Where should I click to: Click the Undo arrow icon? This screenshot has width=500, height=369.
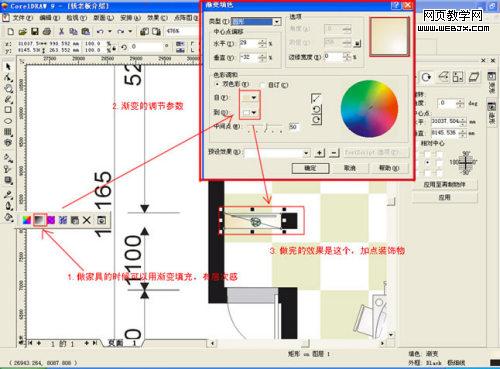[100, 32]
